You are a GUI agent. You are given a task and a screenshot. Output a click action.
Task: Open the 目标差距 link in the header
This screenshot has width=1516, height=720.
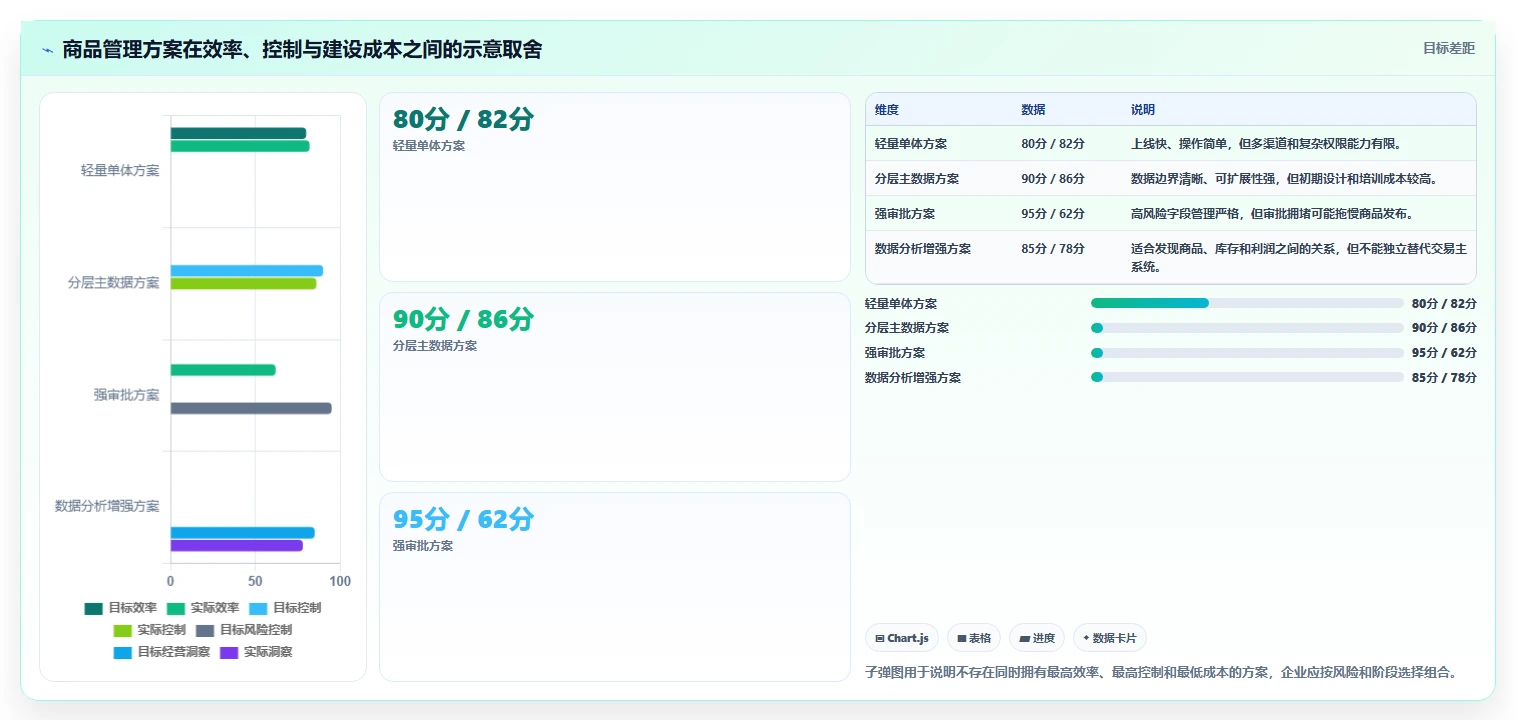1449,48
